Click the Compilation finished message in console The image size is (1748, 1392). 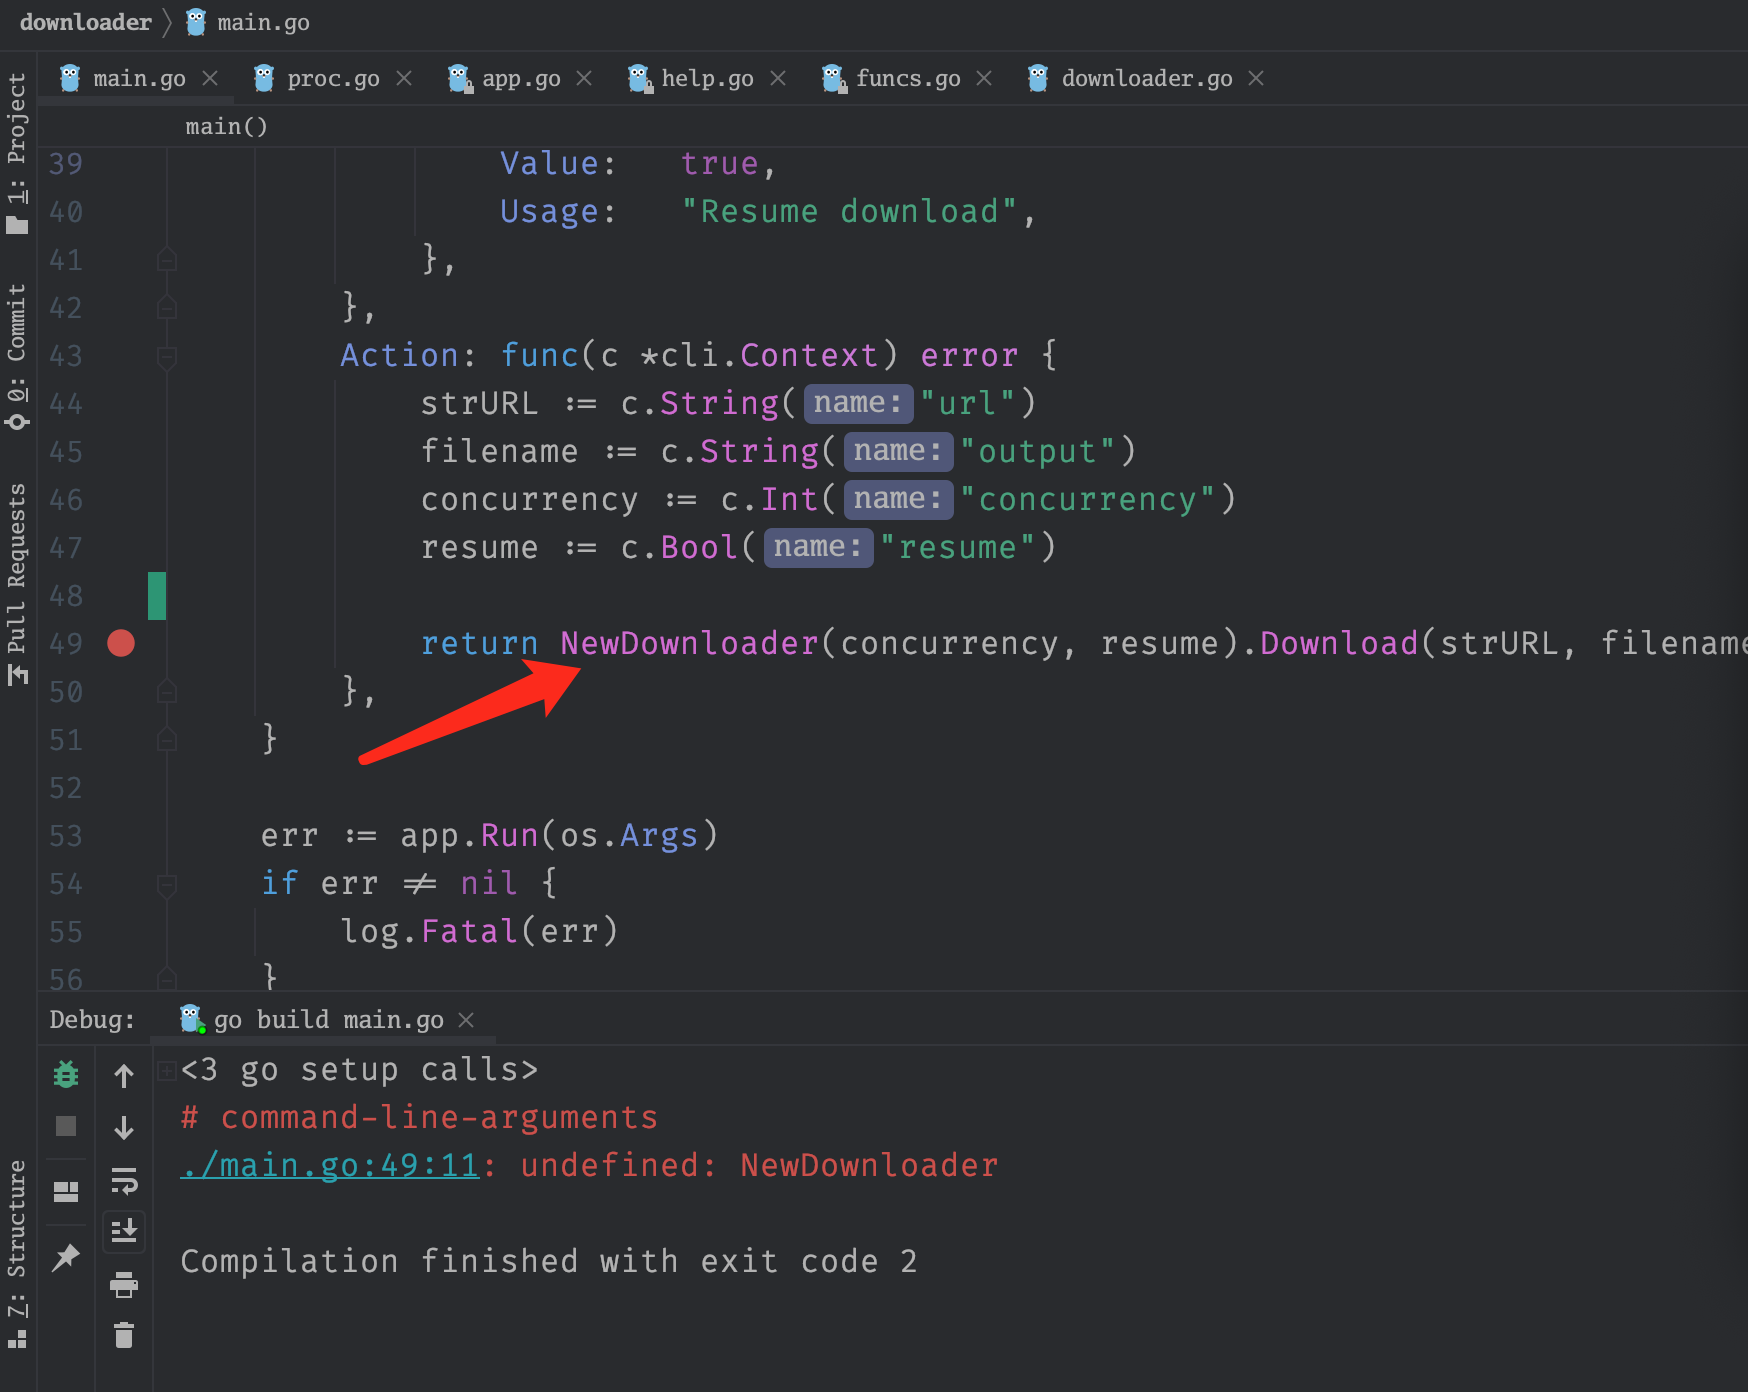pyautogui.click(x=549, y=1261)
